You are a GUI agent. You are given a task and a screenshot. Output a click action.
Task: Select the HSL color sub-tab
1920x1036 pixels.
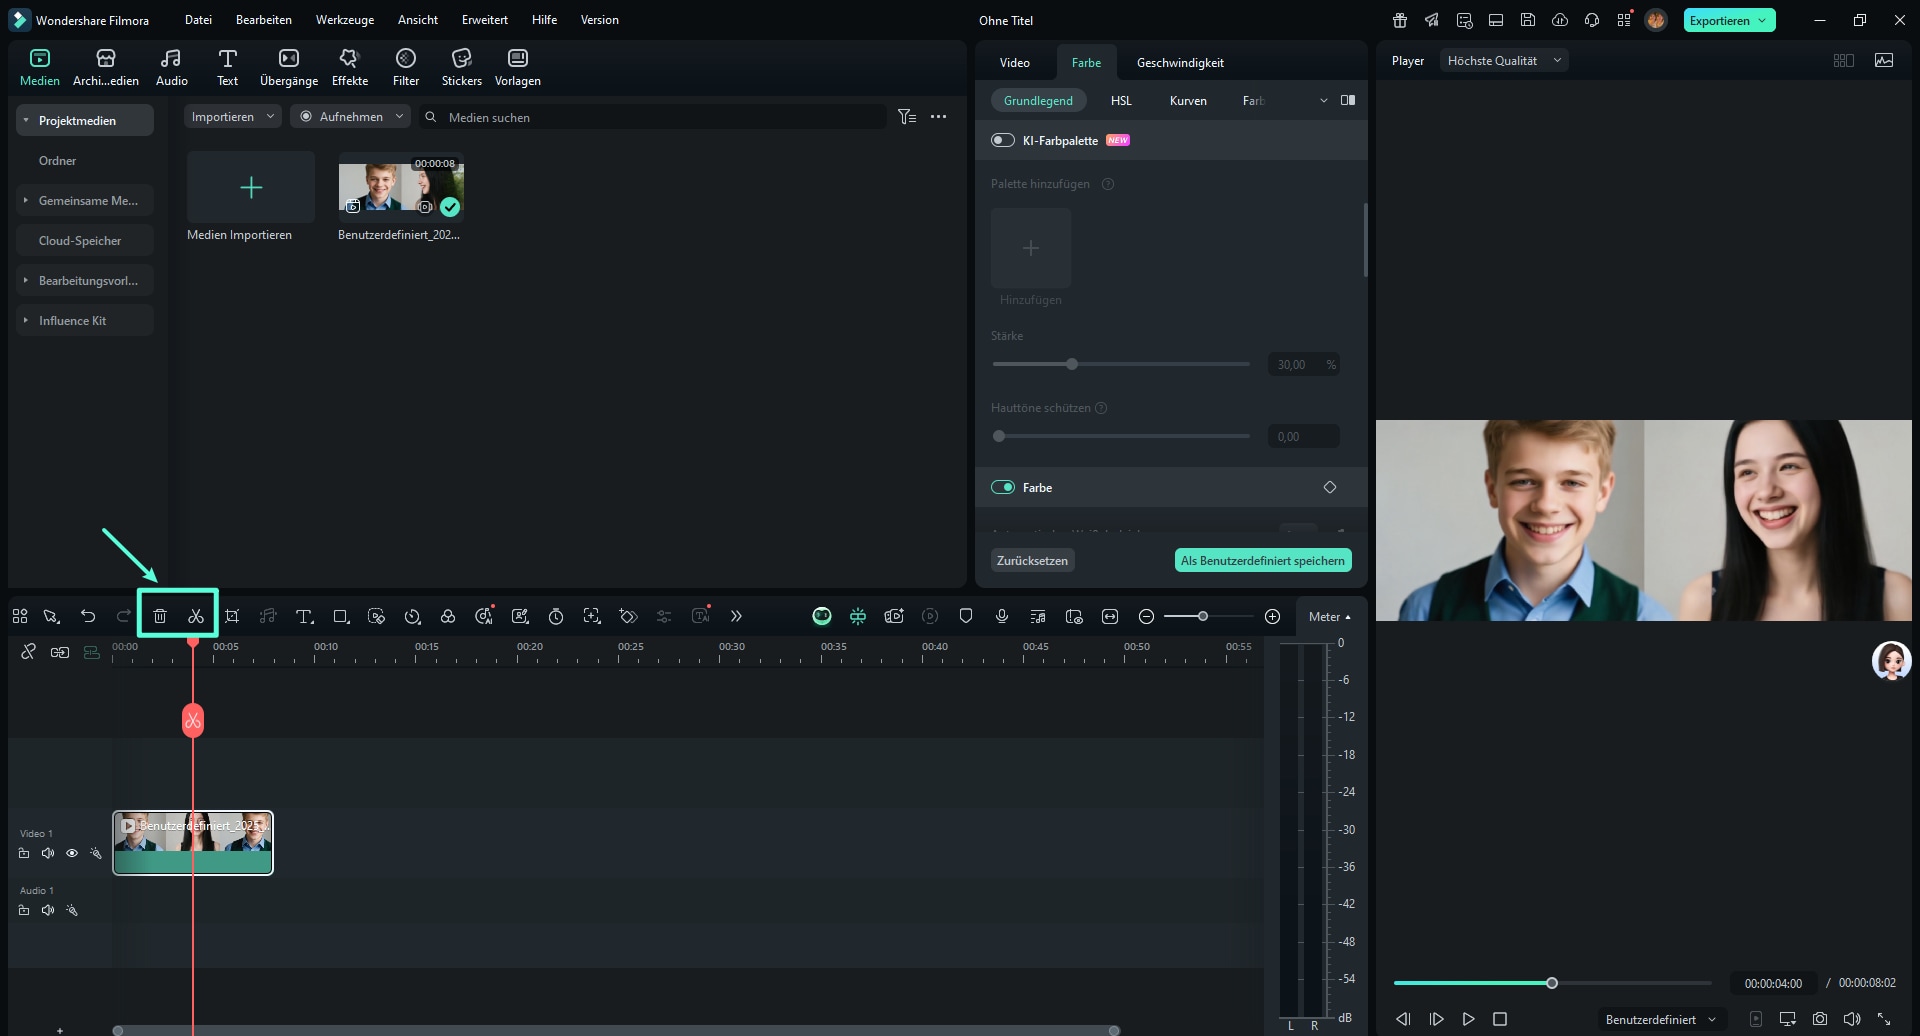coord(1121,101)
